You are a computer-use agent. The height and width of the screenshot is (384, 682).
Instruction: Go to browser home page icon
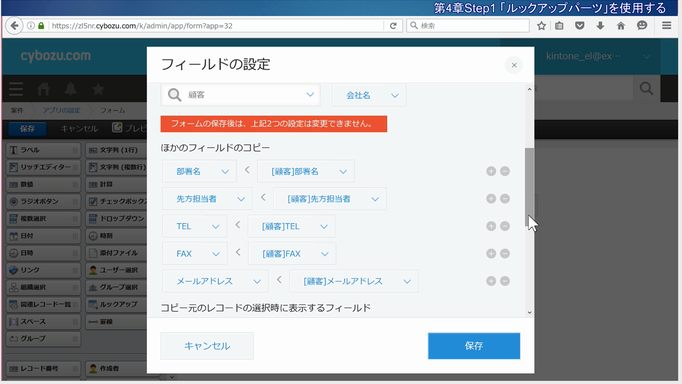(x=621, y=26)
